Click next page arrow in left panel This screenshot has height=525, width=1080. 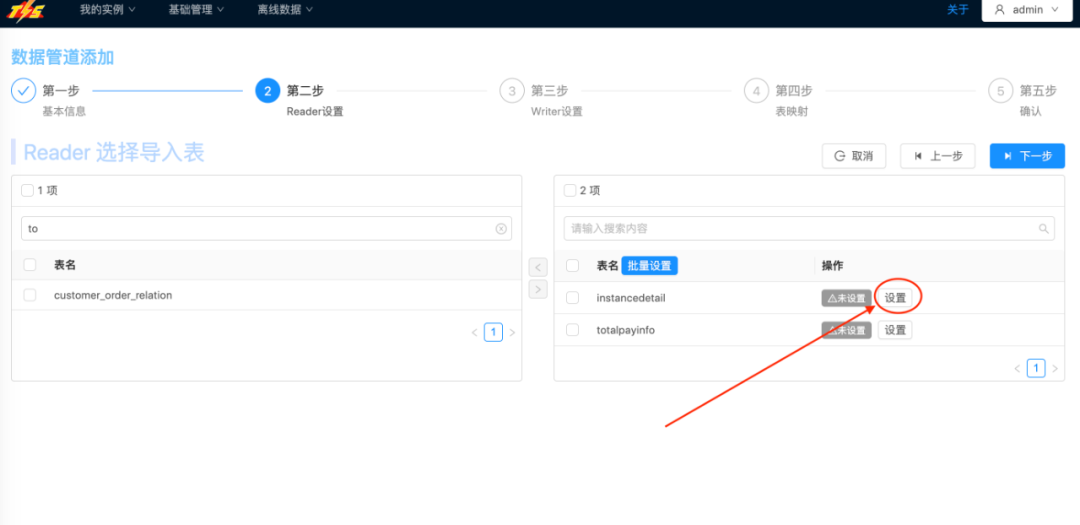[x=512, y=333]
